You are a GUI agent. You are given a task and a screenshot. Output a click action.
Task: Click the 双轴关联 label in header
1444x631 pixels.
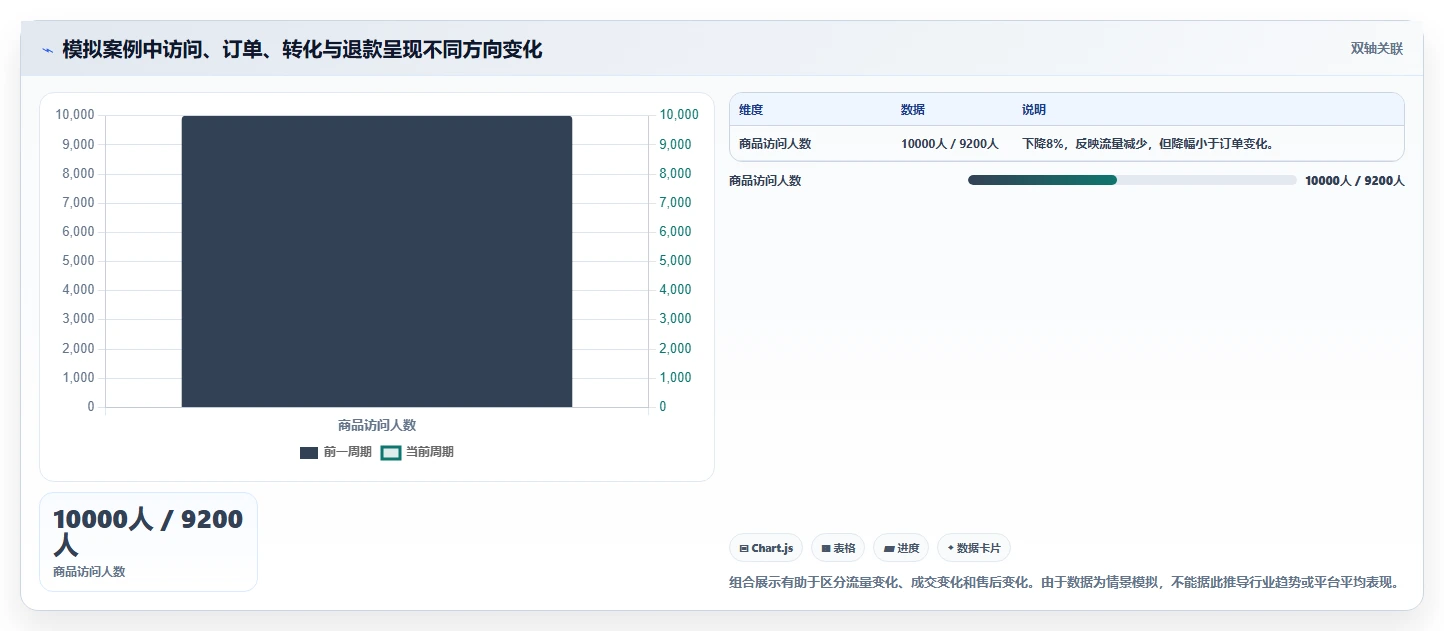click(1377, 49)
